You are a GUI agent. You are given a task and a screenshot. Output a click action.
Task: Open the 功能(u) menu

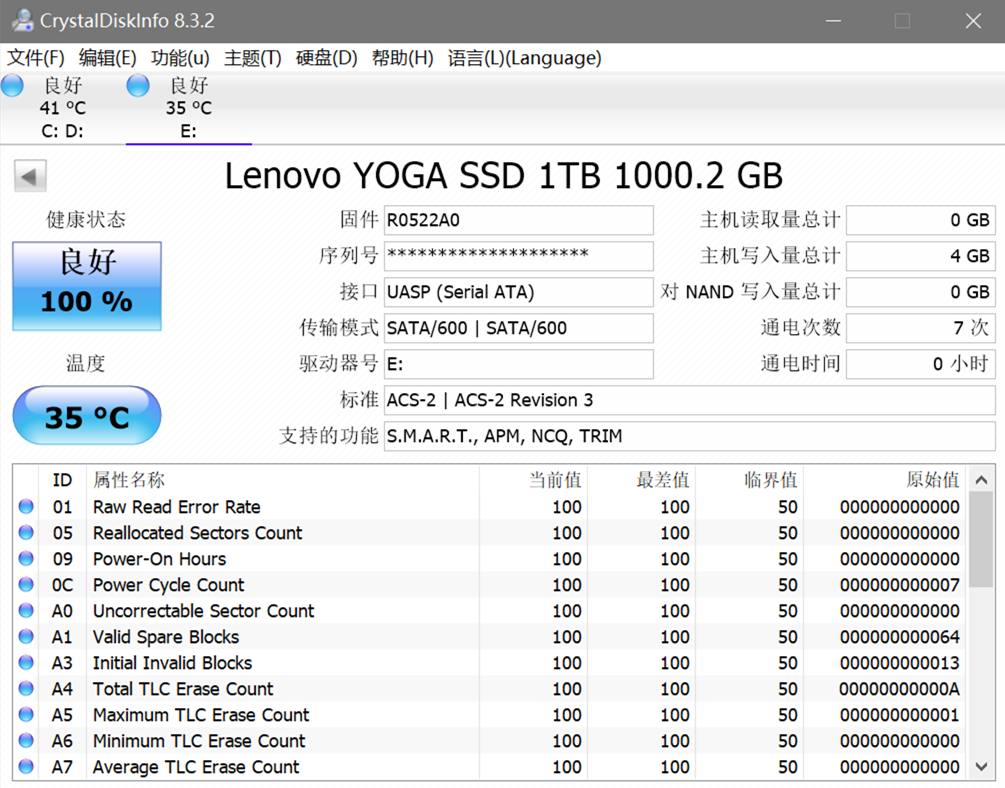pos(180,58)
